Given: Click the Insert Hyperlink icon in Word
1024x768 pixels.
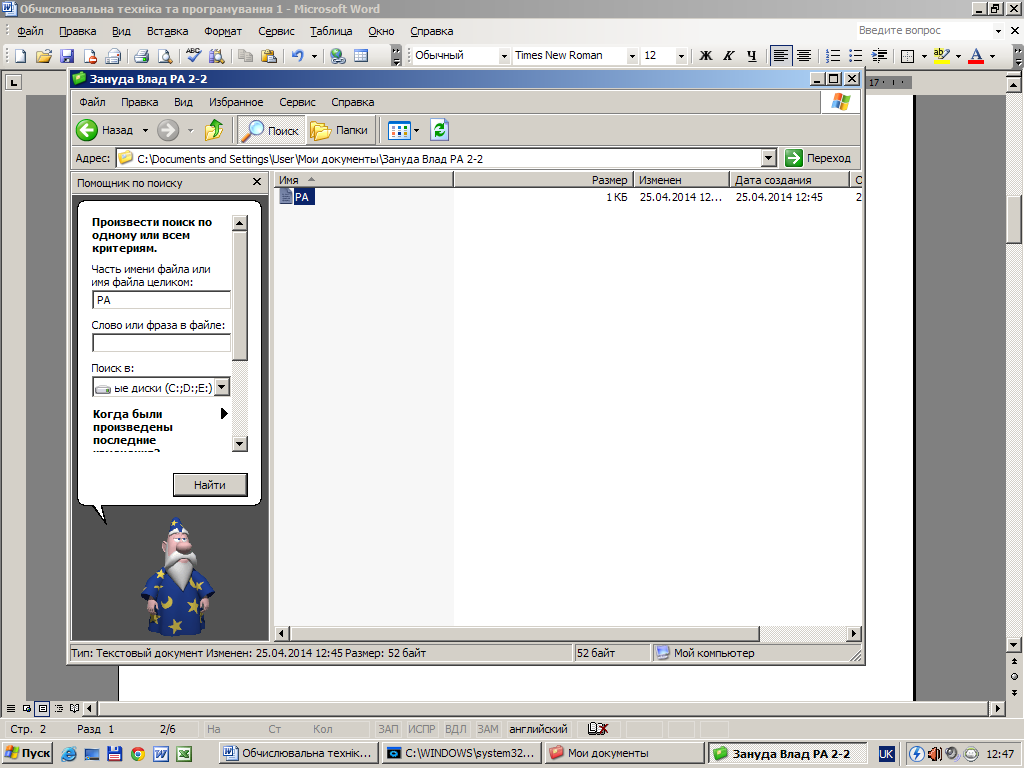Looking at the screenshot, I should [338, 56].
